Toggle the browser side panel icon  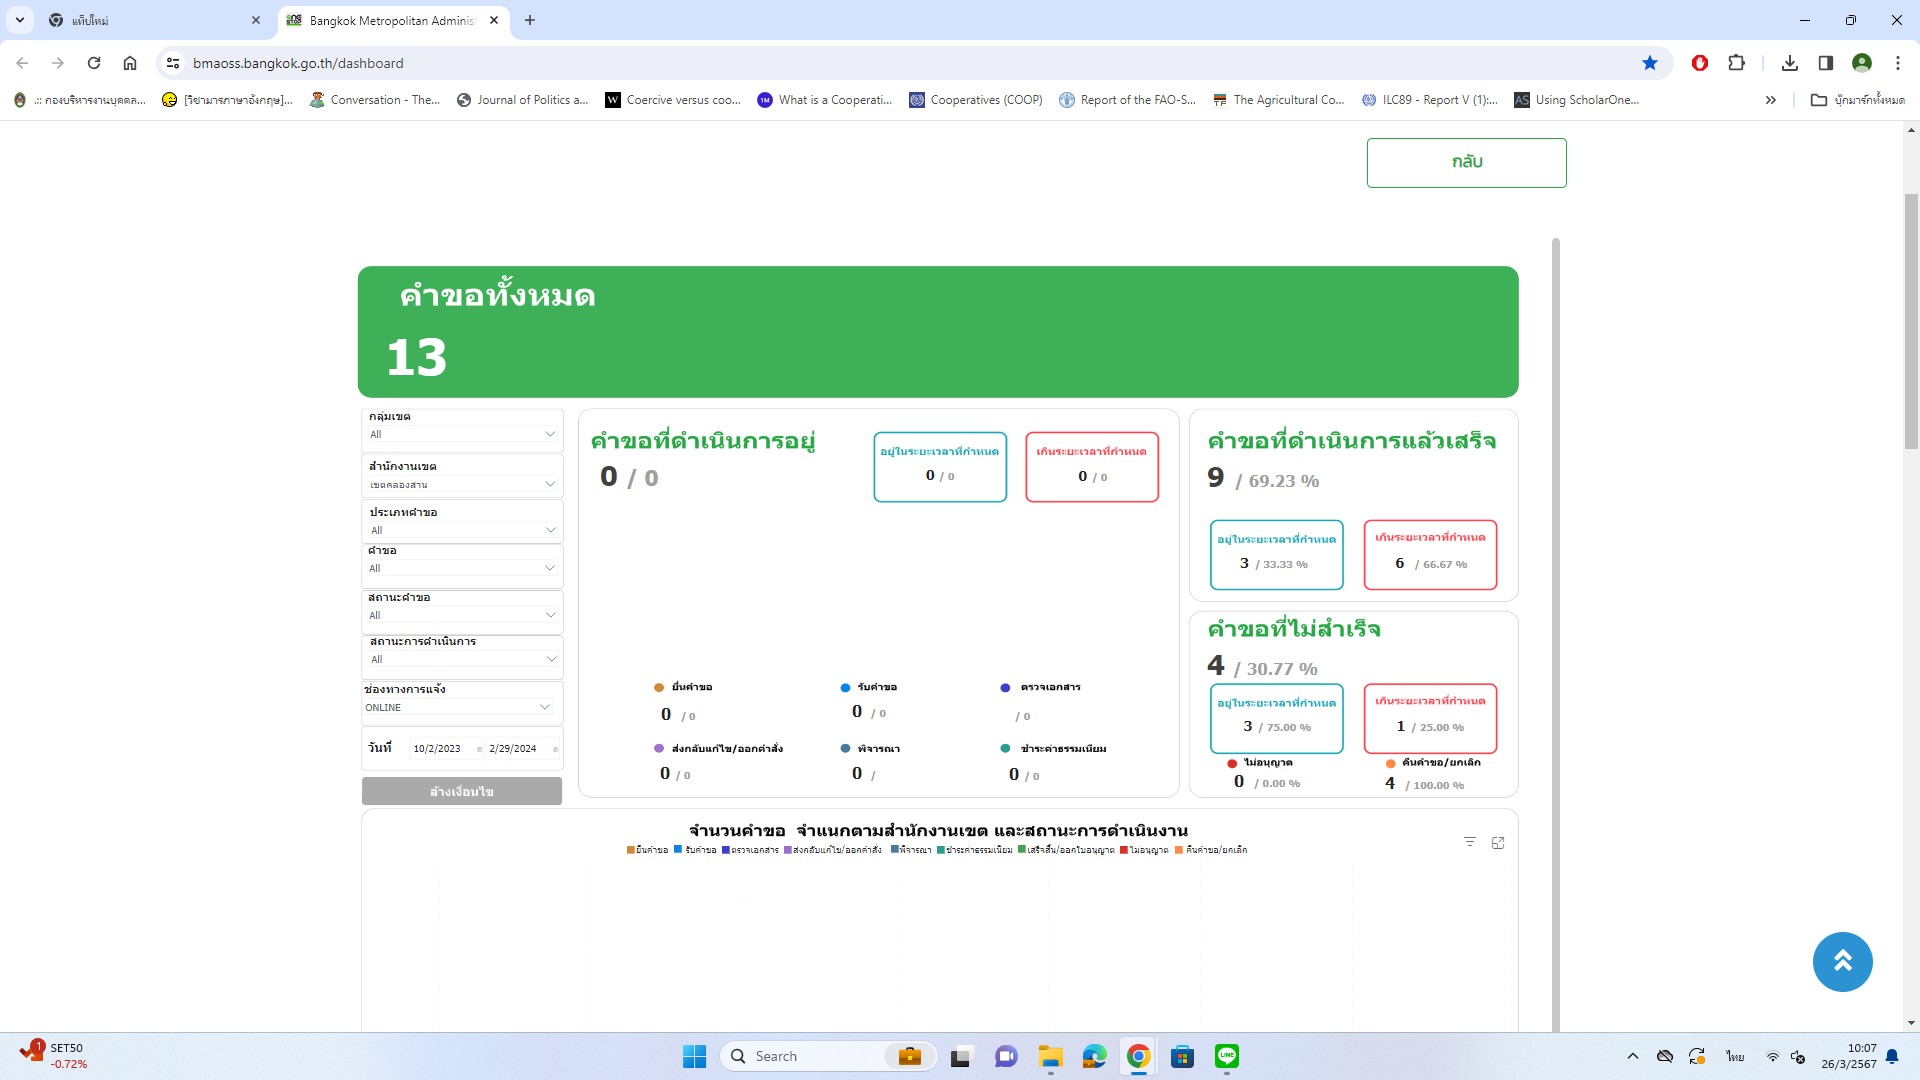tap(1826, 63)
